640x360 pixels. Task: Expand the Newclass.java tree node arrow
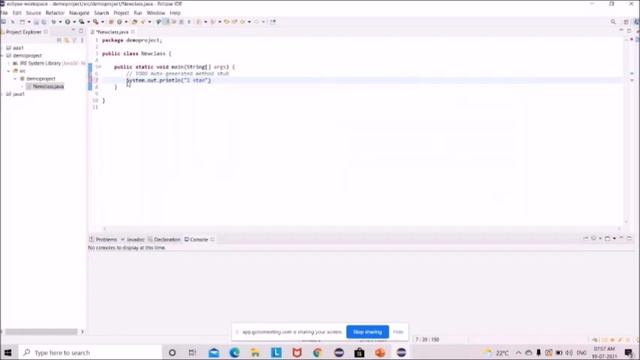[22, 87]
